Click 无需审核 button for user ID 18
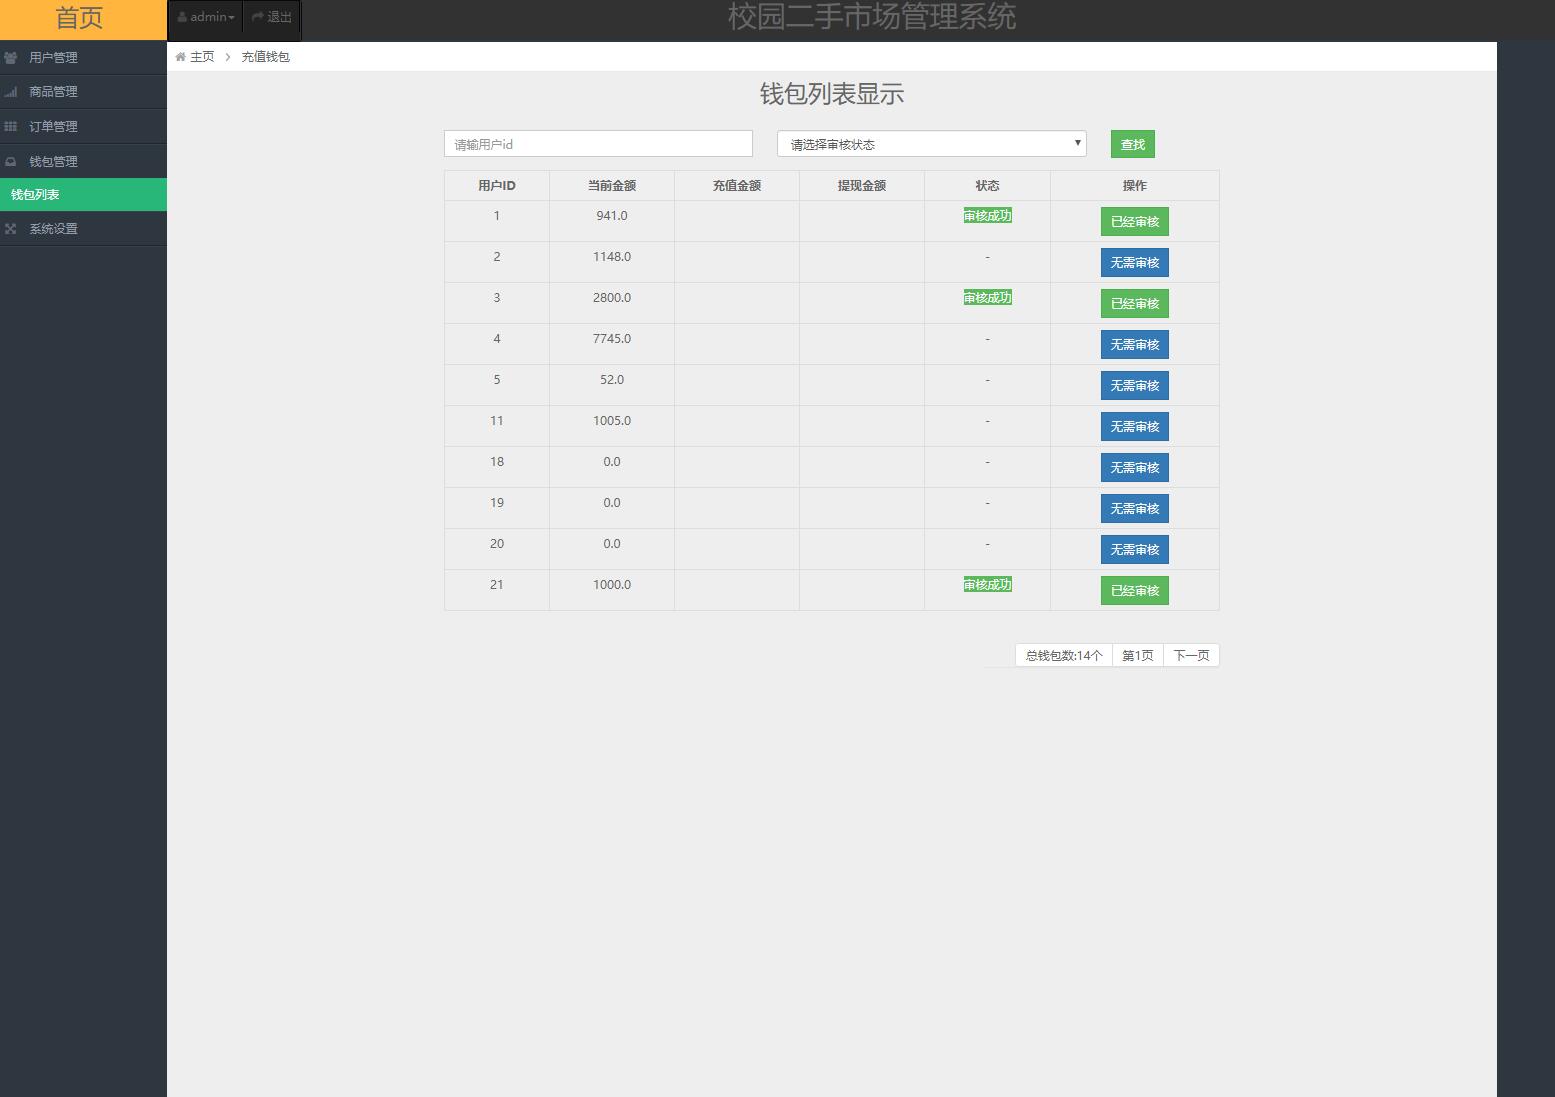1555x1097 pixels. point(1135,468)
